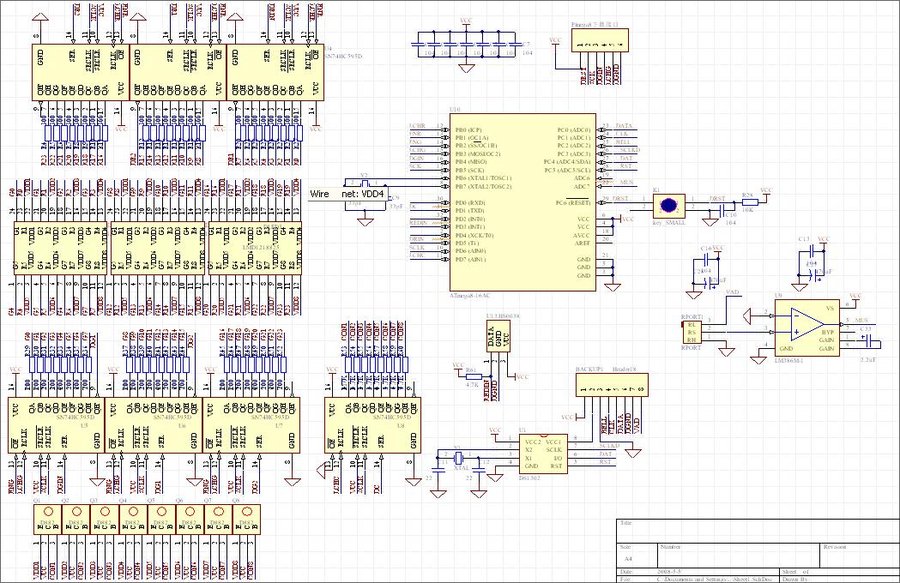Image resolution: width=900 pixels, height=583 pixels.
Task: Click the blue key_SMALL reset pushbutton K1
Action: point(668,206)
